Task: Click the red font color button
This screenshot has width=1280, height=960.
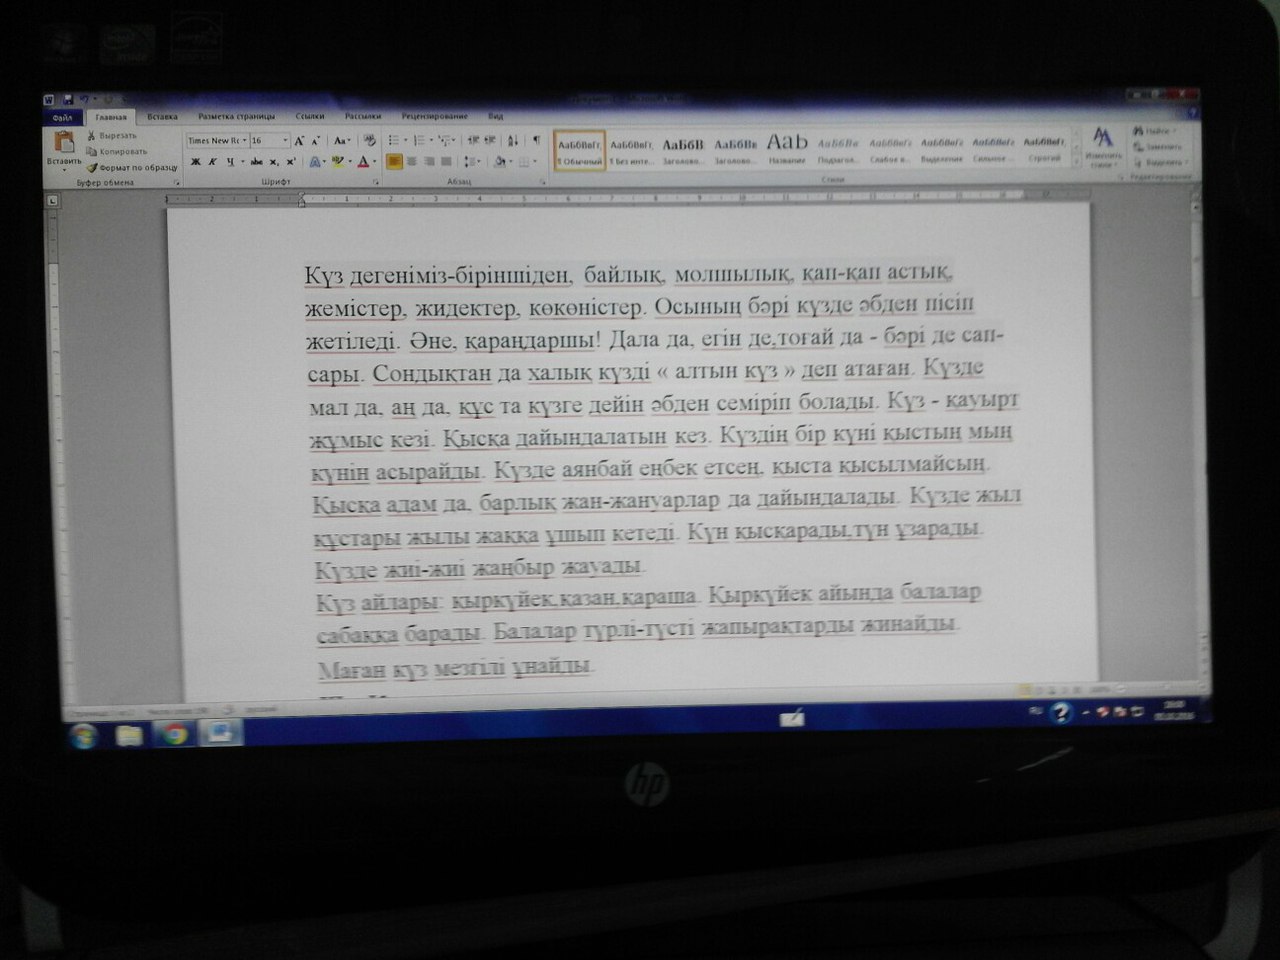Action: (363, 161)
